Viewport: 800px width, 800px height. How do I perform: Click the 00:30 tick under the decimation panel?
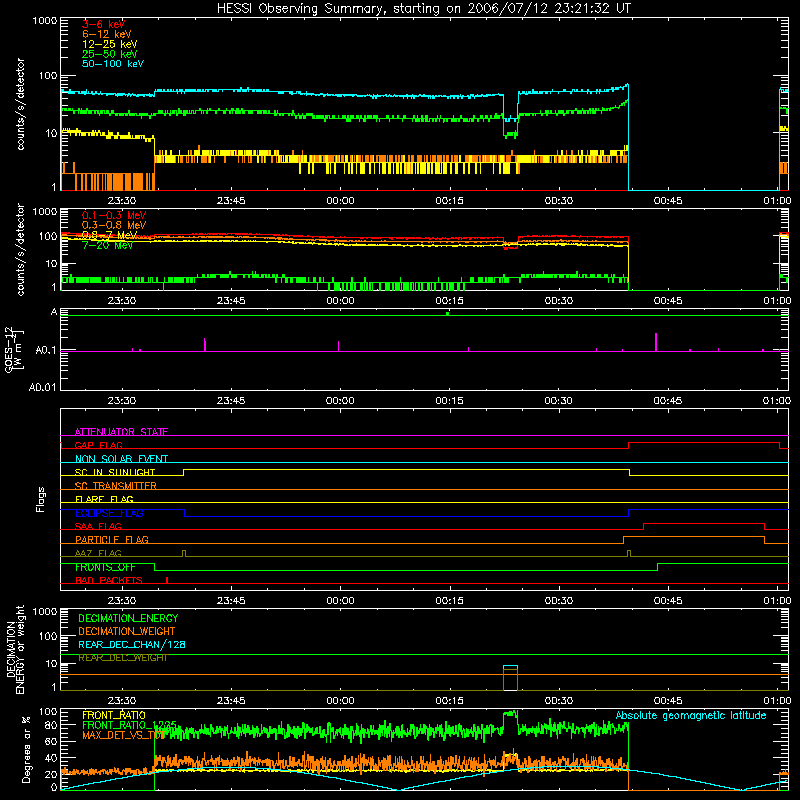pyautogui.click(x=559, y=701)
